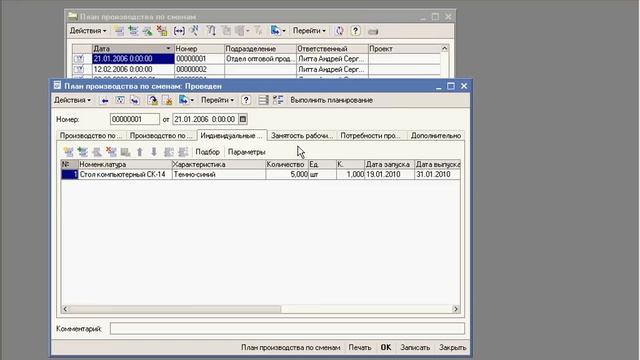Screen dimensions: 640x360
Task: Click the Номенклатура column header
Action: pyautogui.click(x=124, y=164)
